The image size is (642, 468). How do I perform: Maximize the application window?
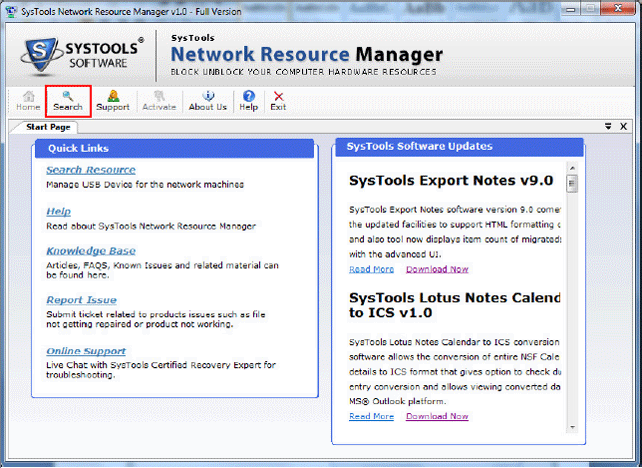(590, 9)
